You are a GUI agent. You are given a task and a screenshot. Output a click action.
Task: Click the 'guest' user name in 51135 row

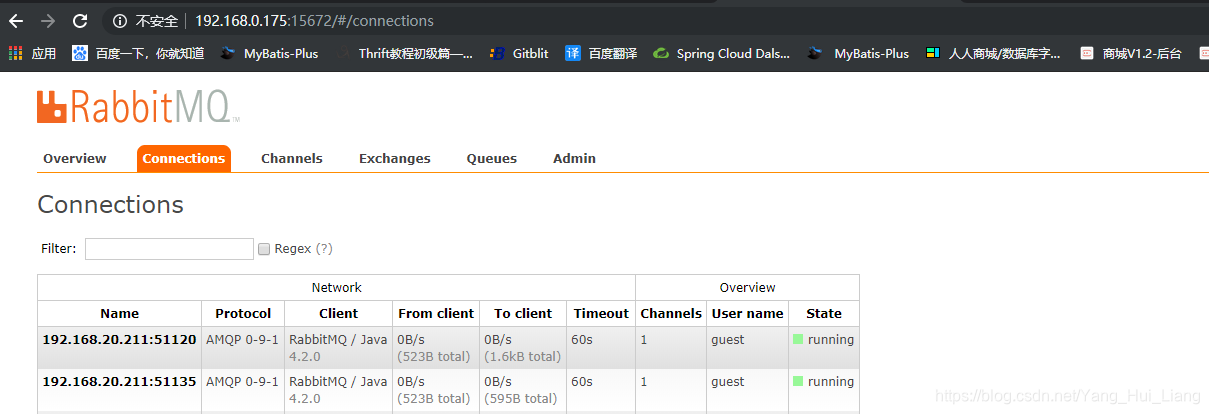[x=728, y=382]
